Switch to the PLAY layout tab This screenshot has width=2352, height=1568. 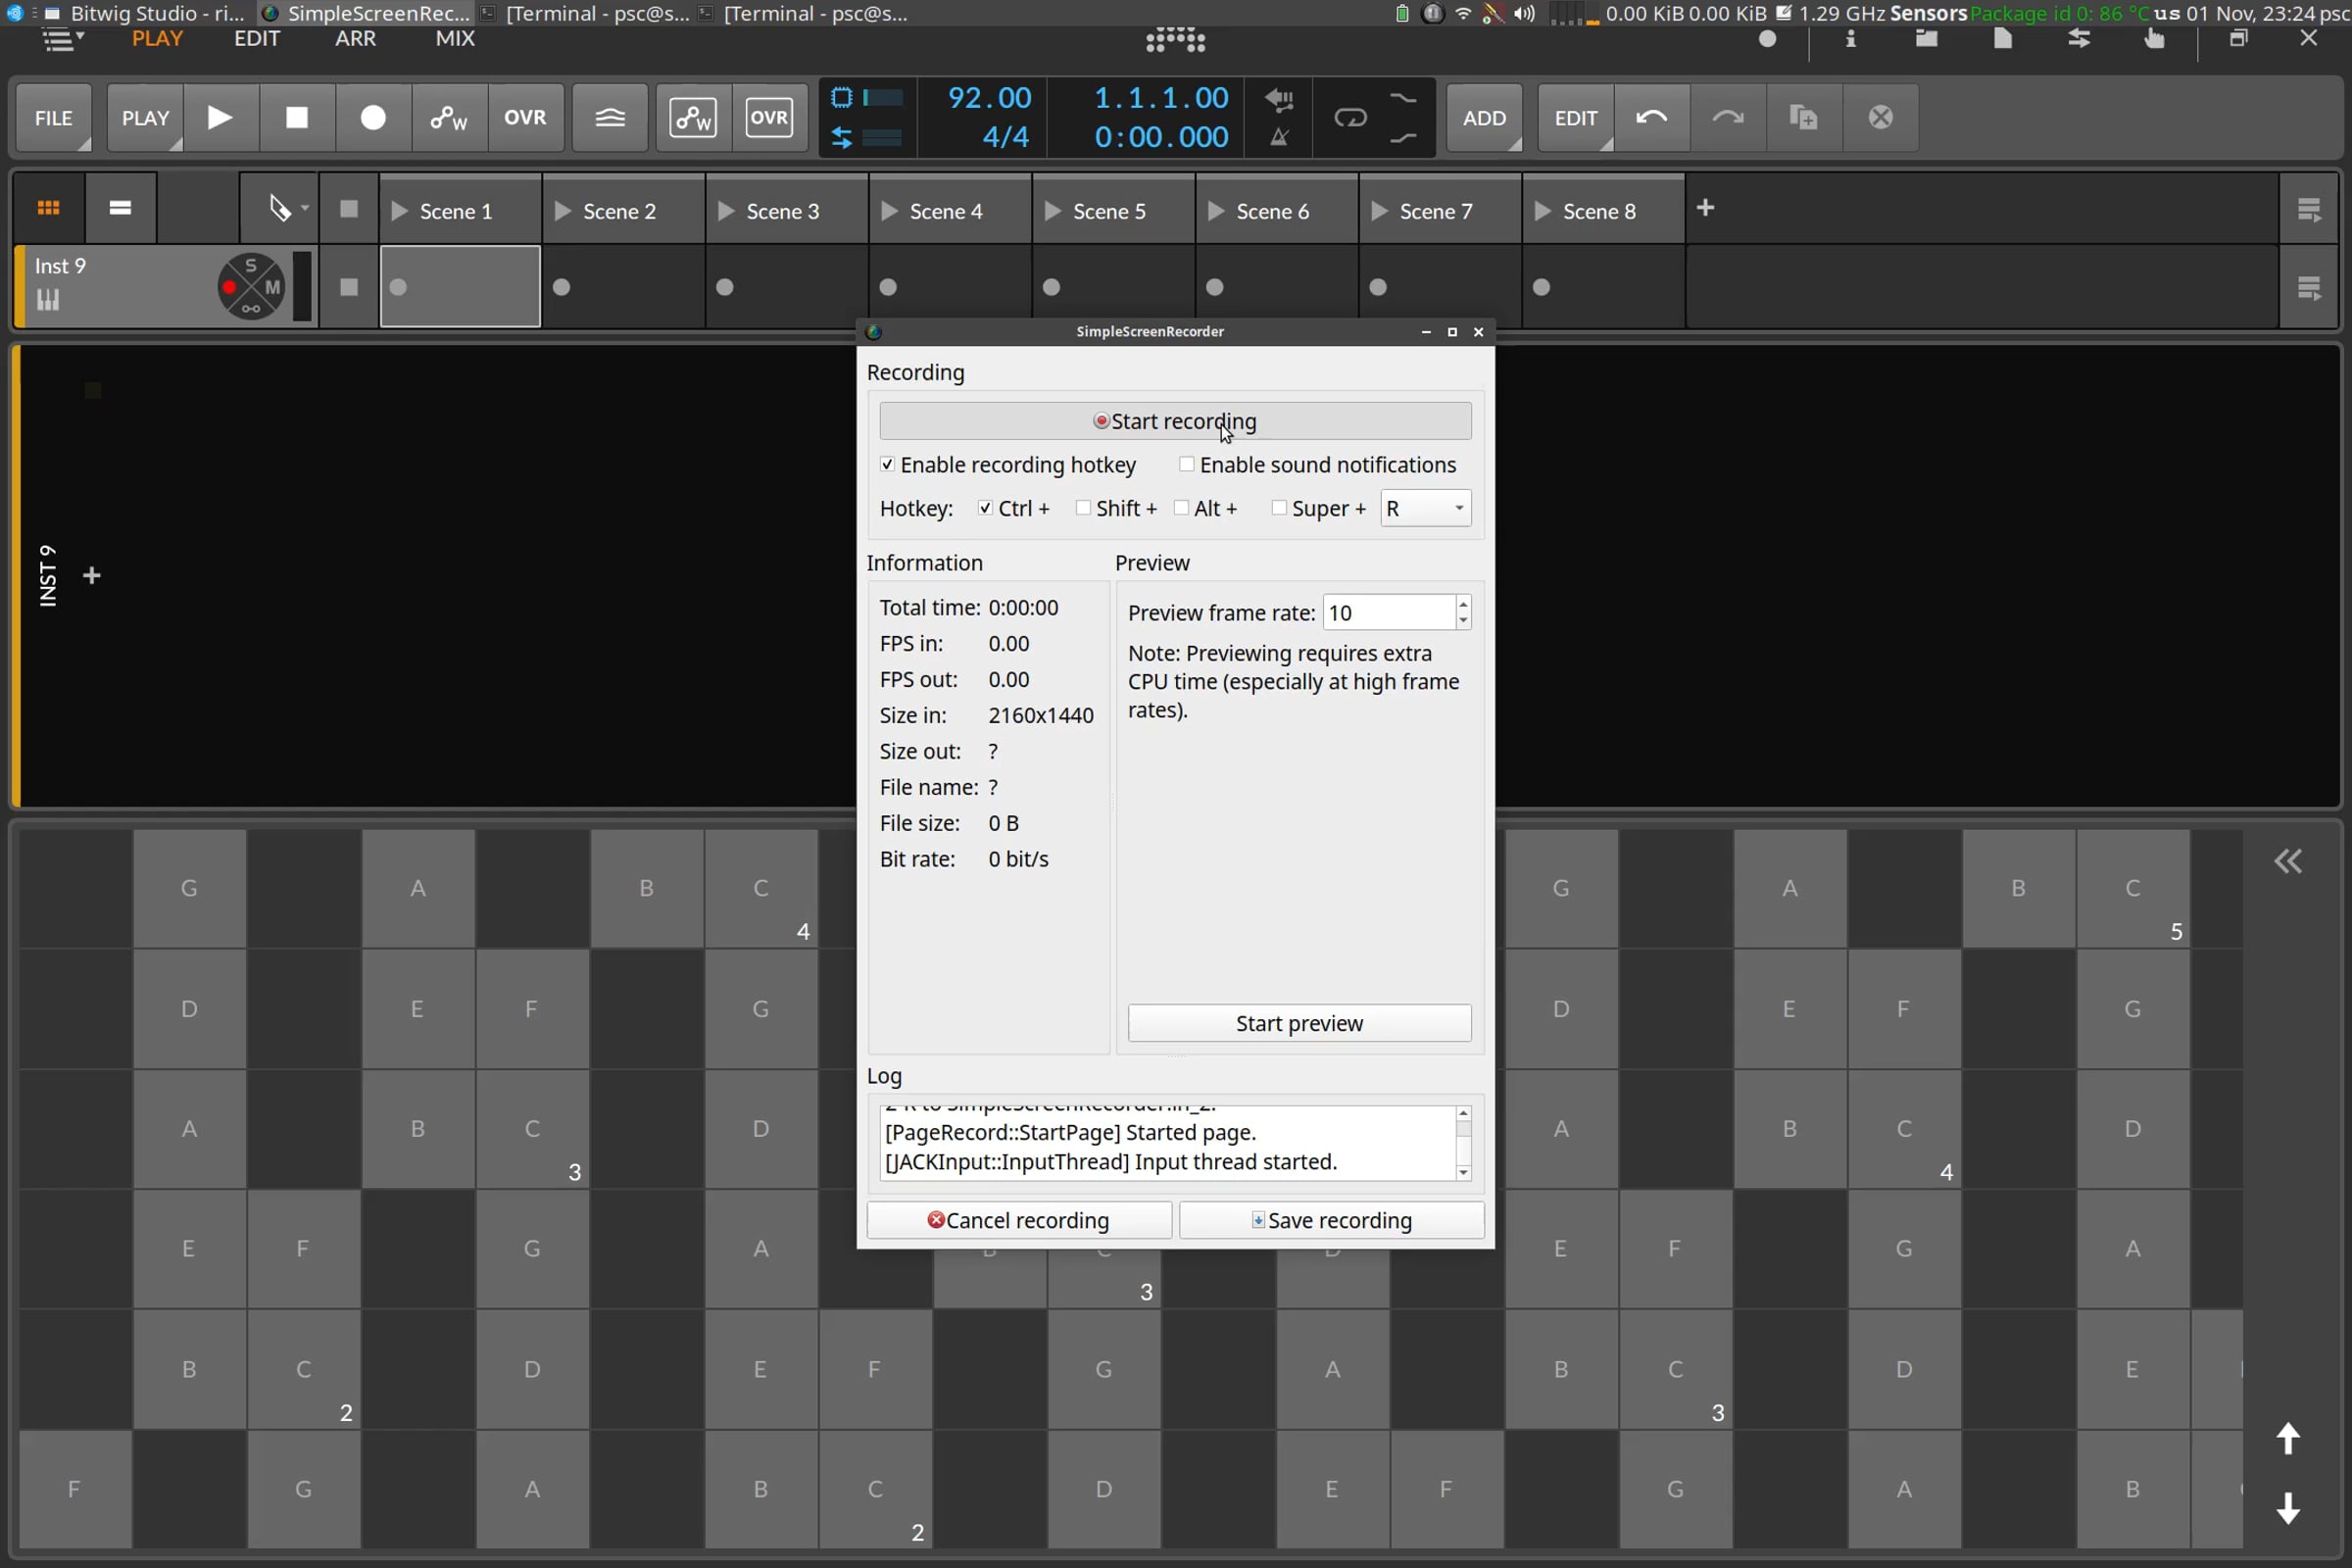(157, 38)
